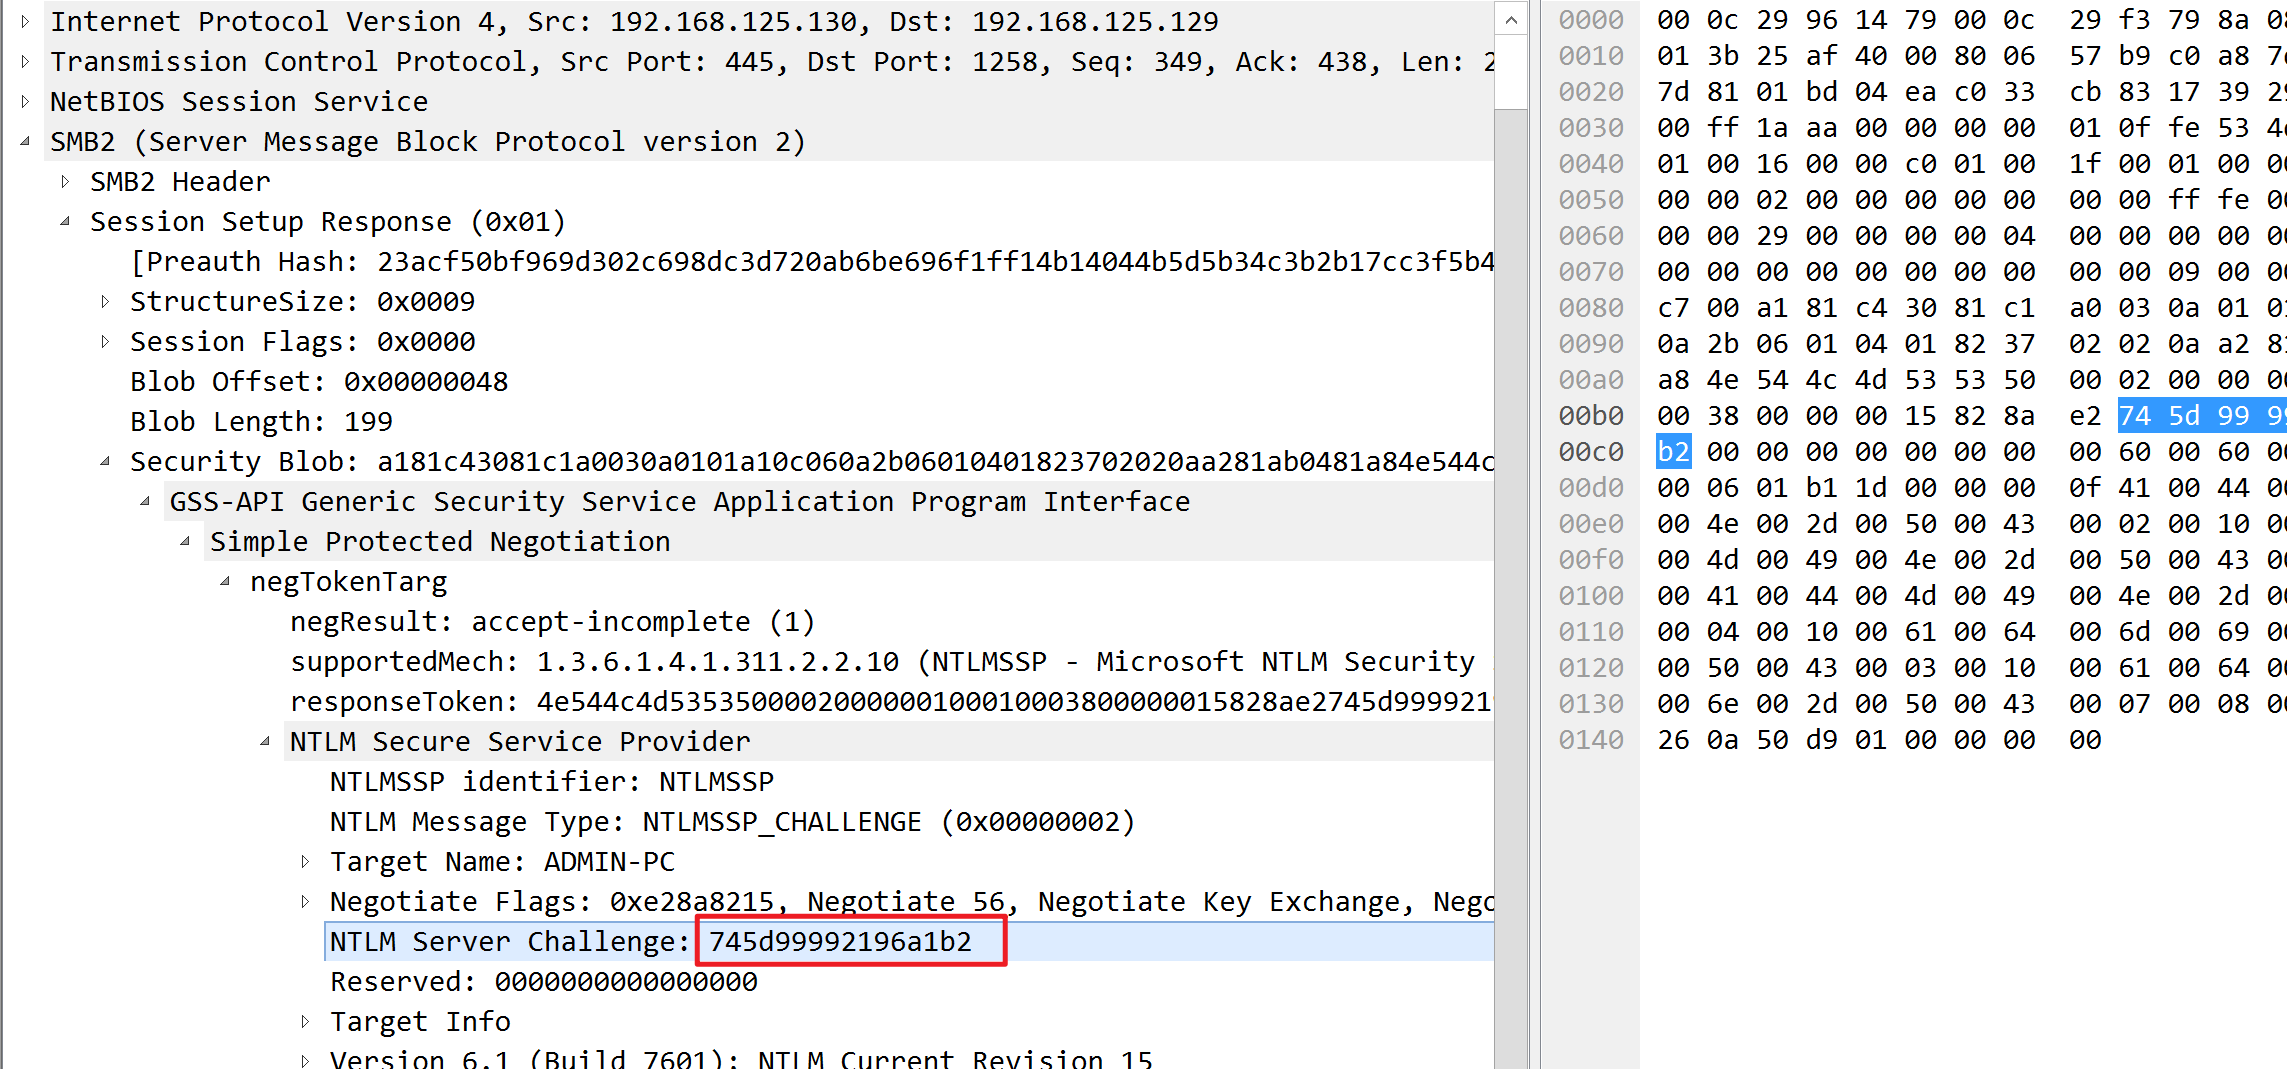The height and width of the screenshot is (1069, 2287).
Task: Click the highlighted byte b2 at offset 00c0
Action: pos(1673,451)
